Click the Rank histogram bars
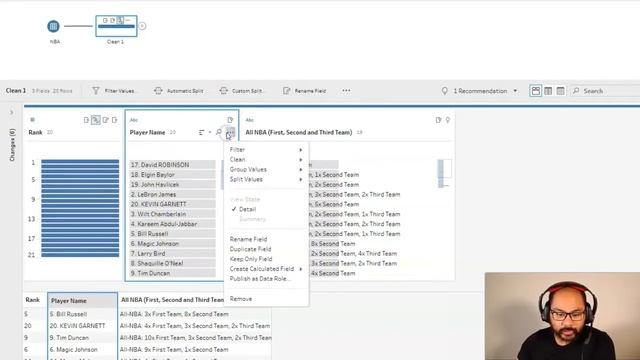Image resolution: width=640 pixels, height=360 pixels. [x=80, y=208]
